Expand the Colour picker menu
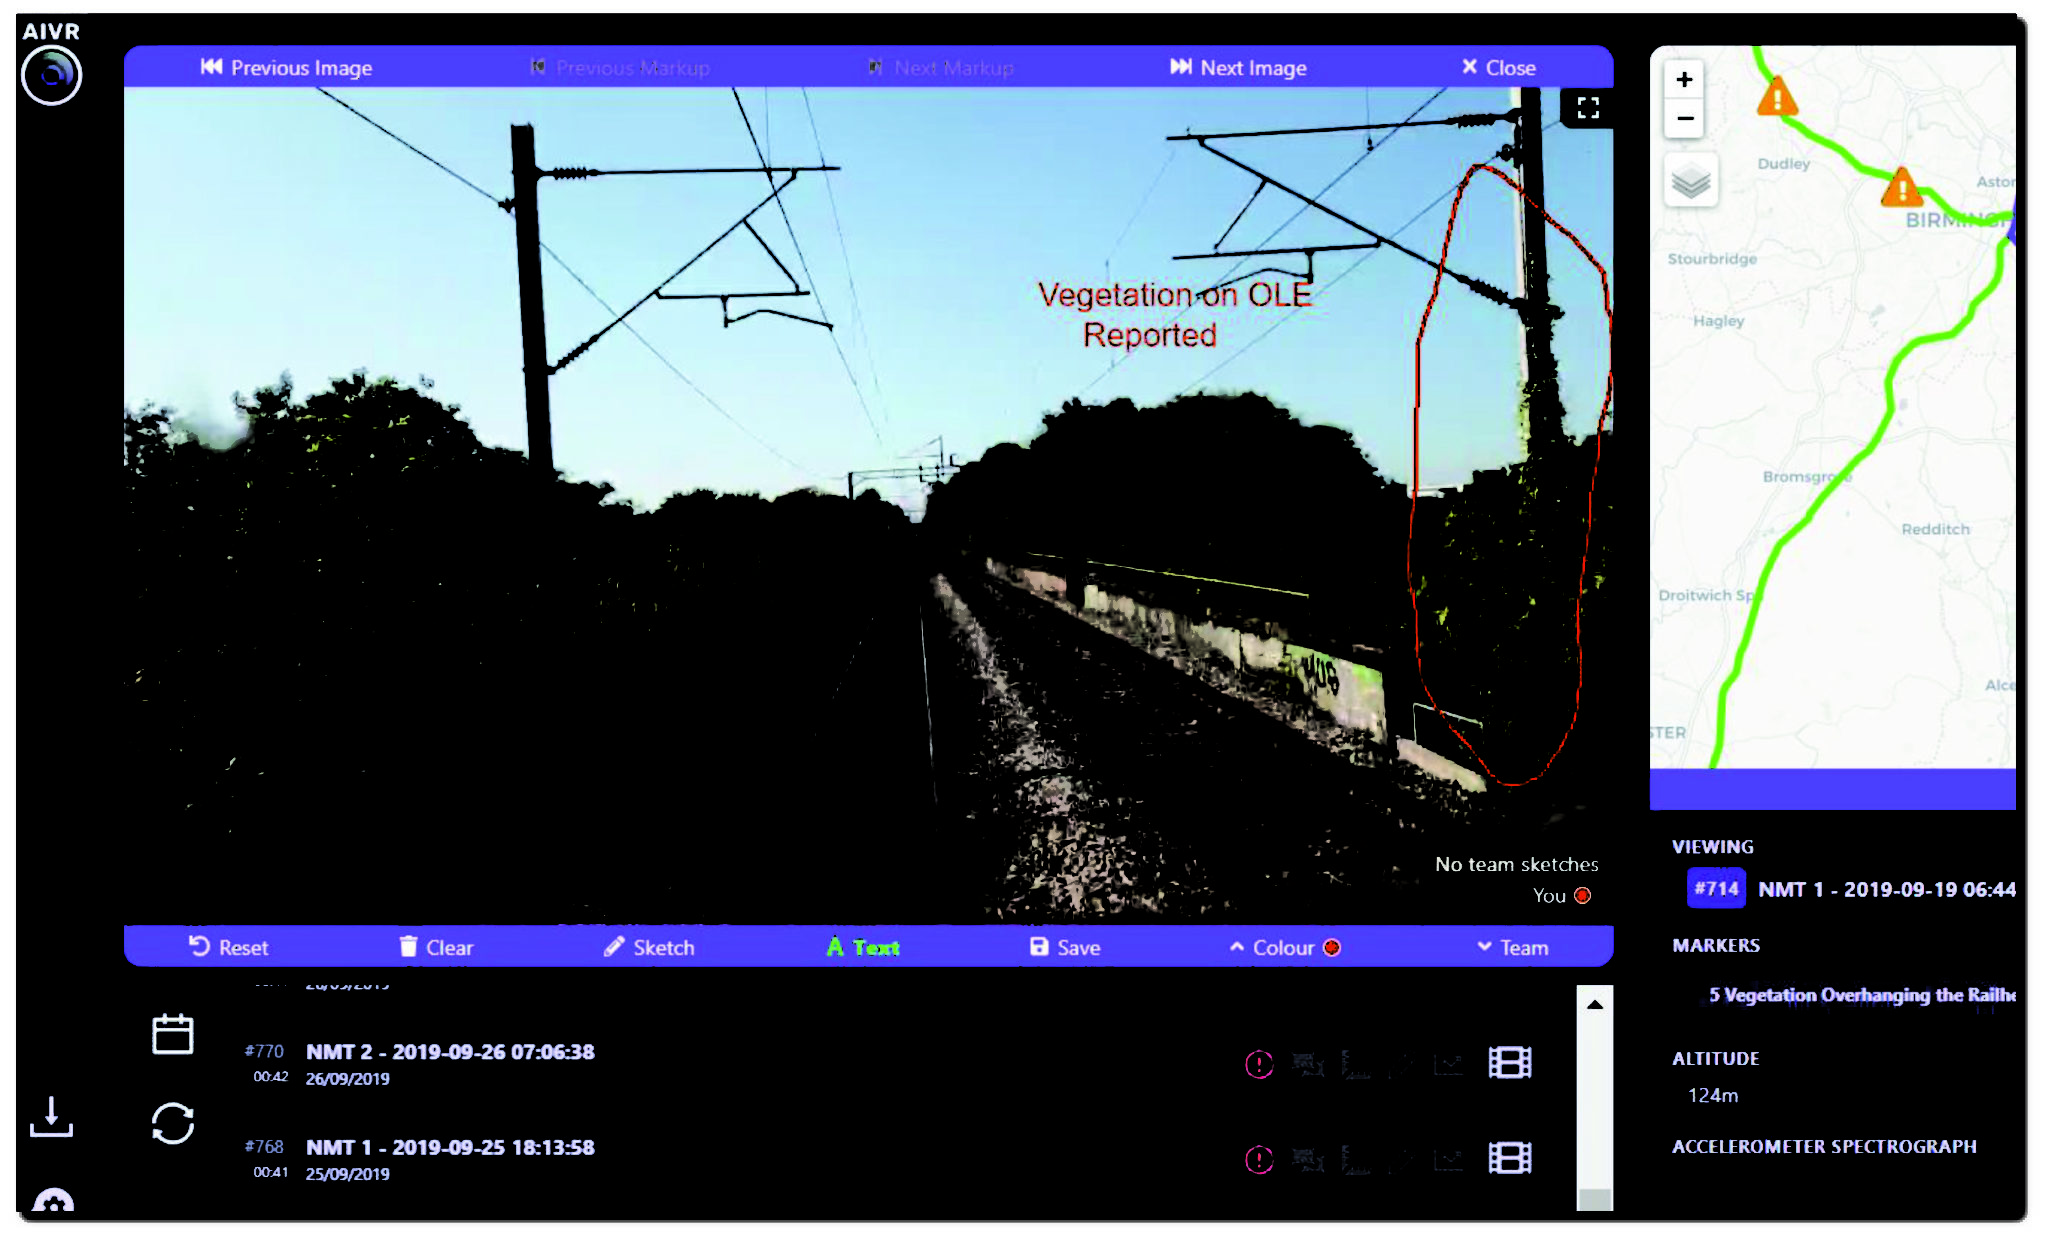Screen dimensions: 2048x1246 pyautogui.click(x=1285, y=947)
